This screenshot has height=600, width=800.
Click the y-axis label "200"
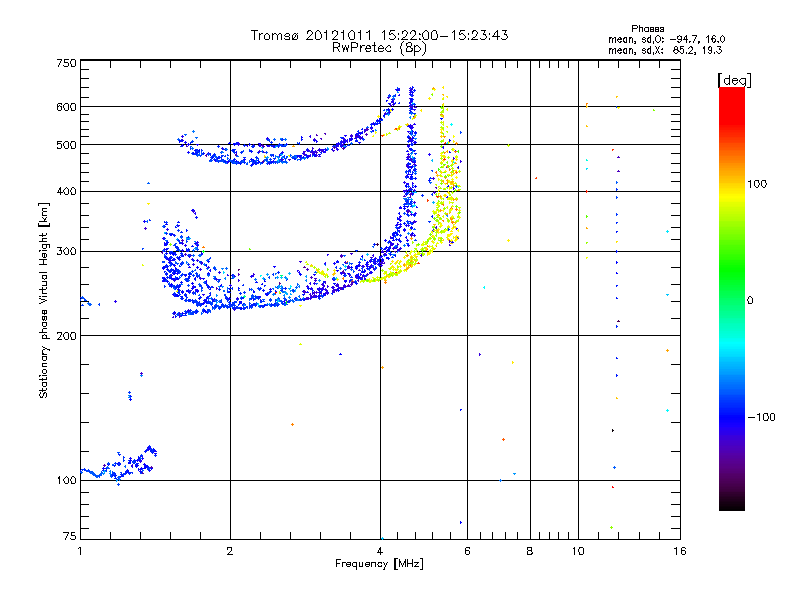click(66, 336)
